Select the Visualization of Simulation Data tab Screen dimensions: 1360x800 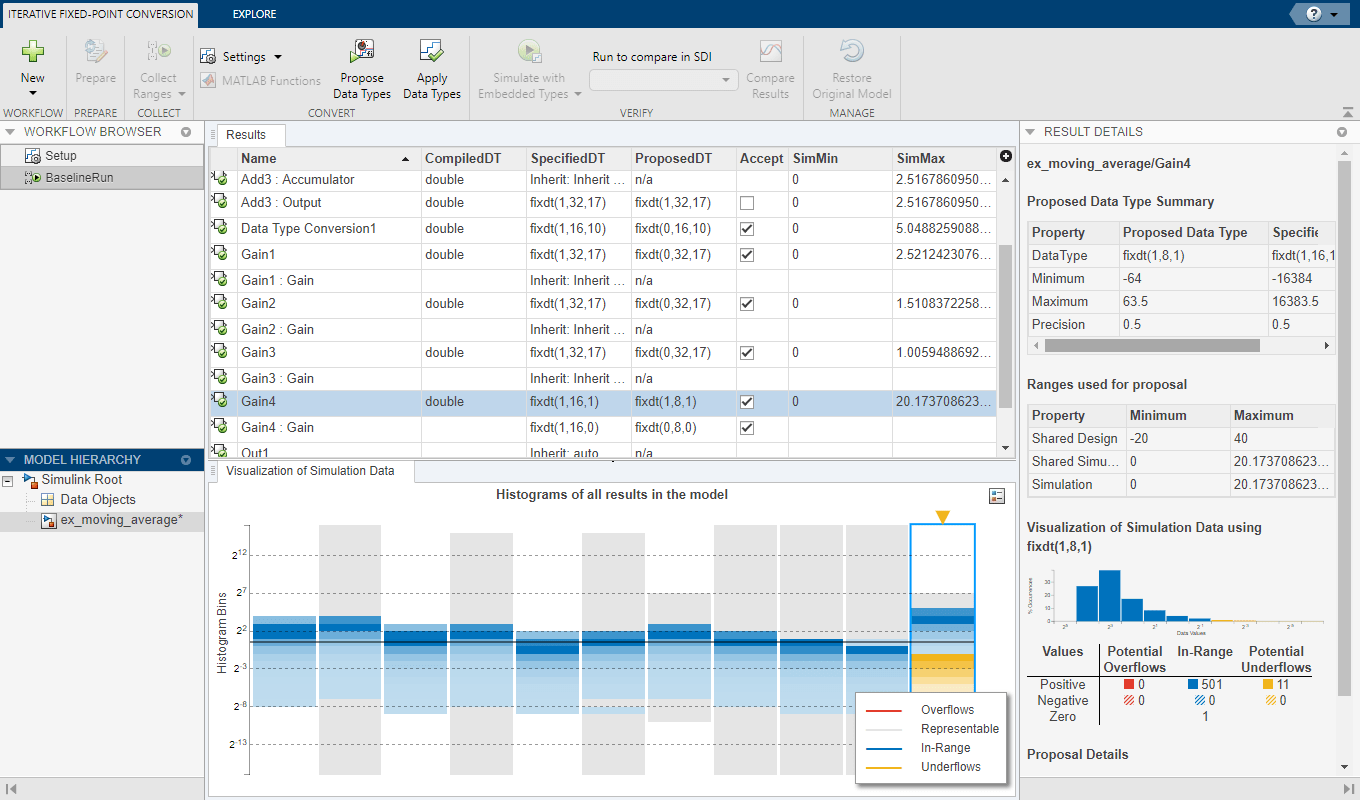tap(310, 471)
